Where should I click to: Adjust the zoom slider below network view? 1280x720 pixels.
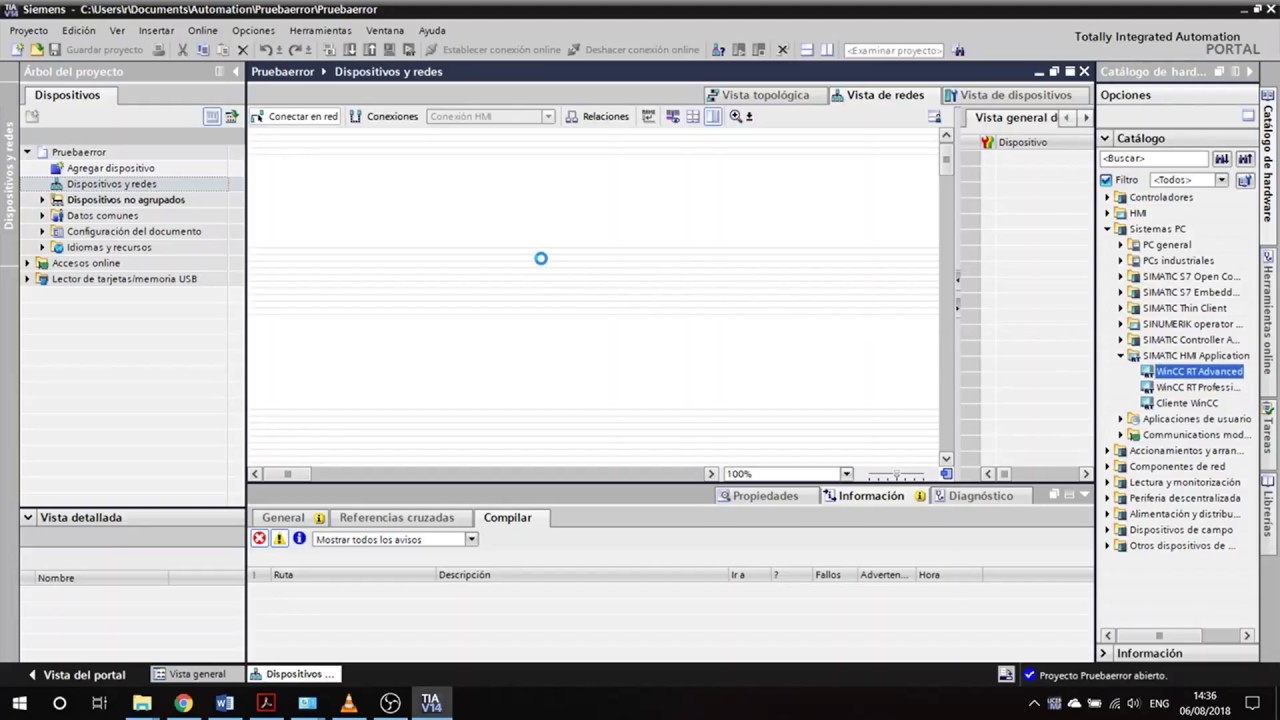coord(896,474)
